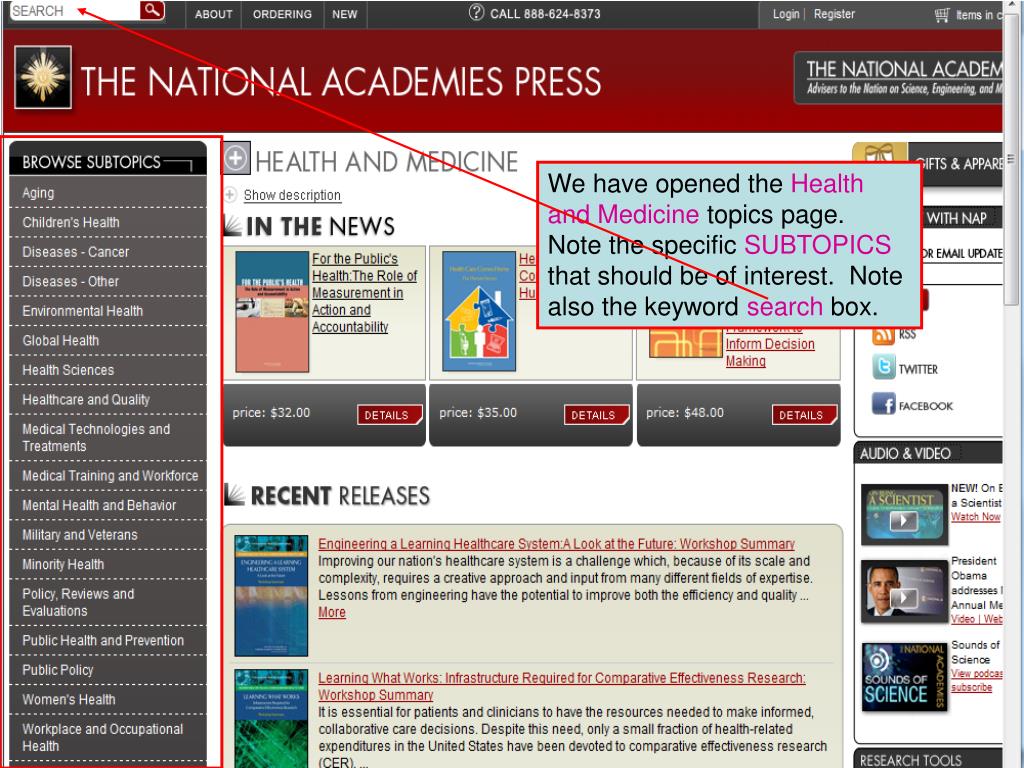The image size is (1024, 768).
Task: Click the For the Public's Health cover
Action: click(272, 312)
